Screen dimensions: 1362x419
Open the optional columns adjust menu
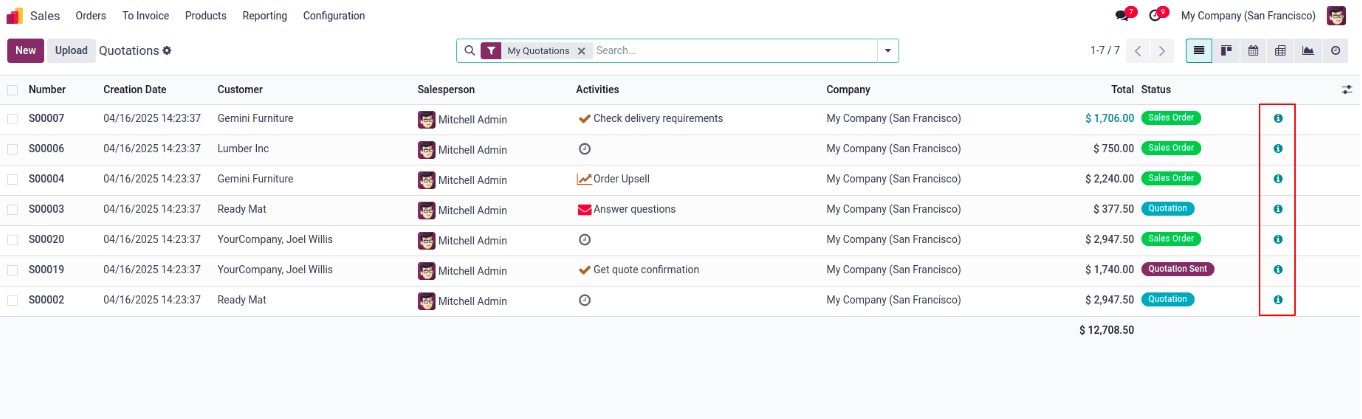coord(1347,90)
